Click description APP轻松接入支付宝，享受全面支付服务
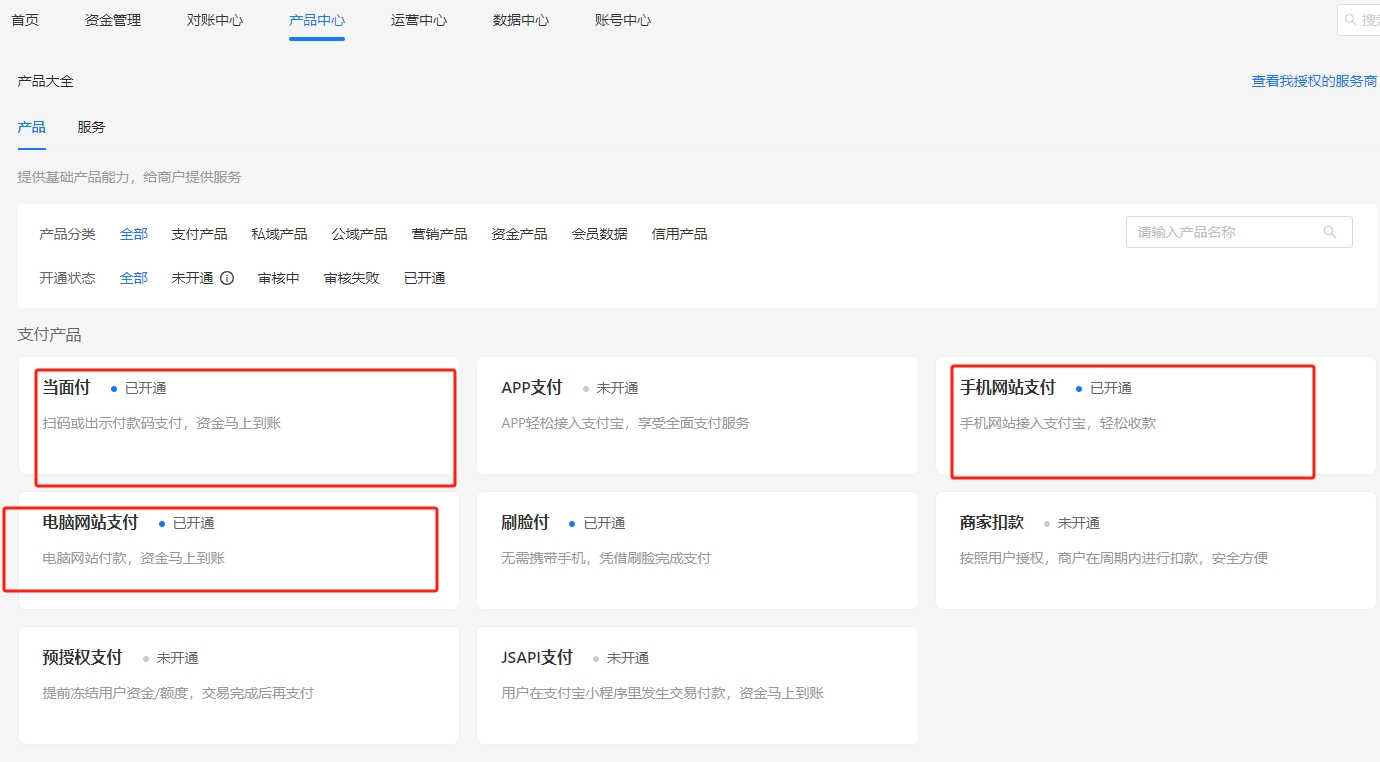This screenshot has width=1380, height=762. click(626, 423)
